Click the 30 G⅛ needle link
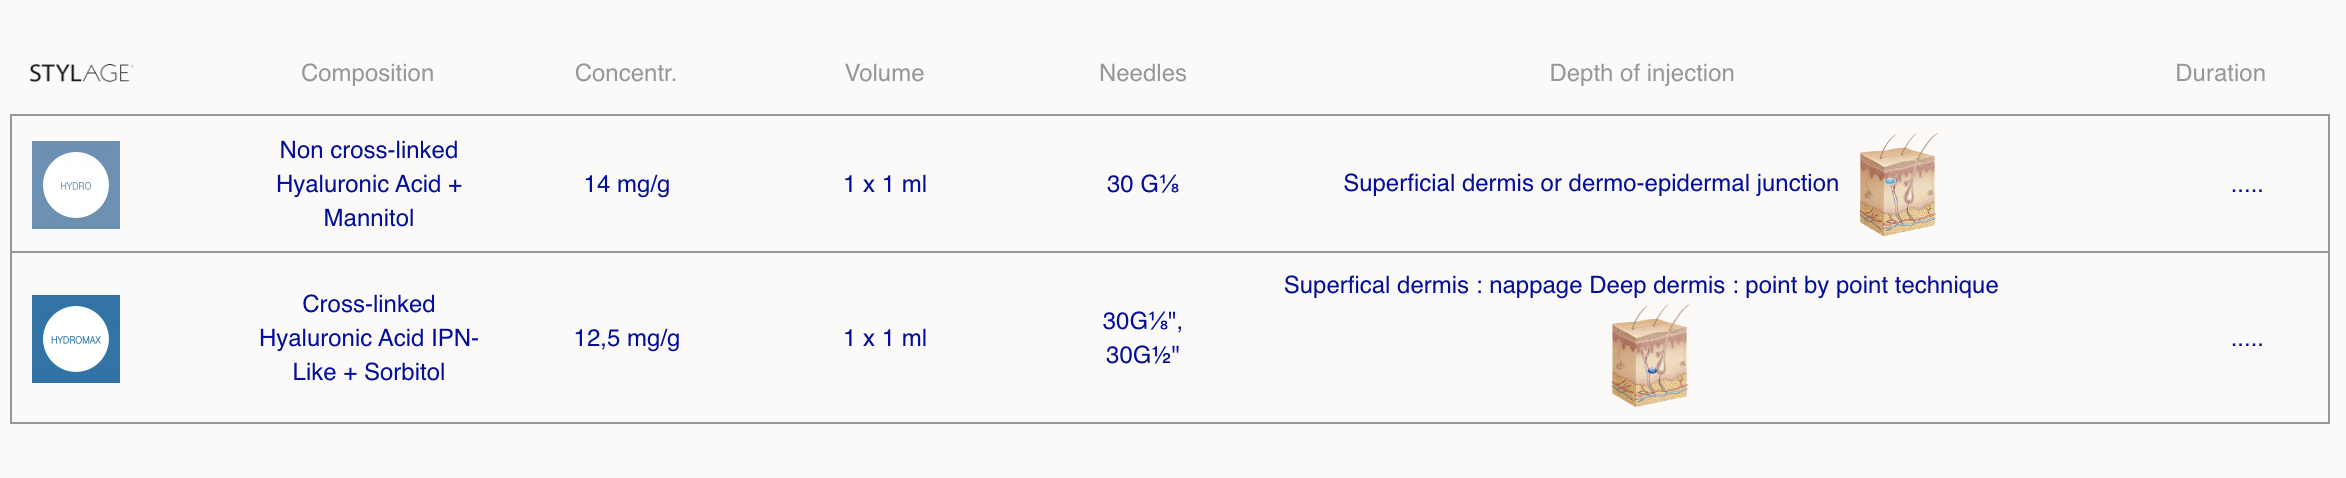The height and width of the screenshot is (478, 2346). pos(1143,184)
